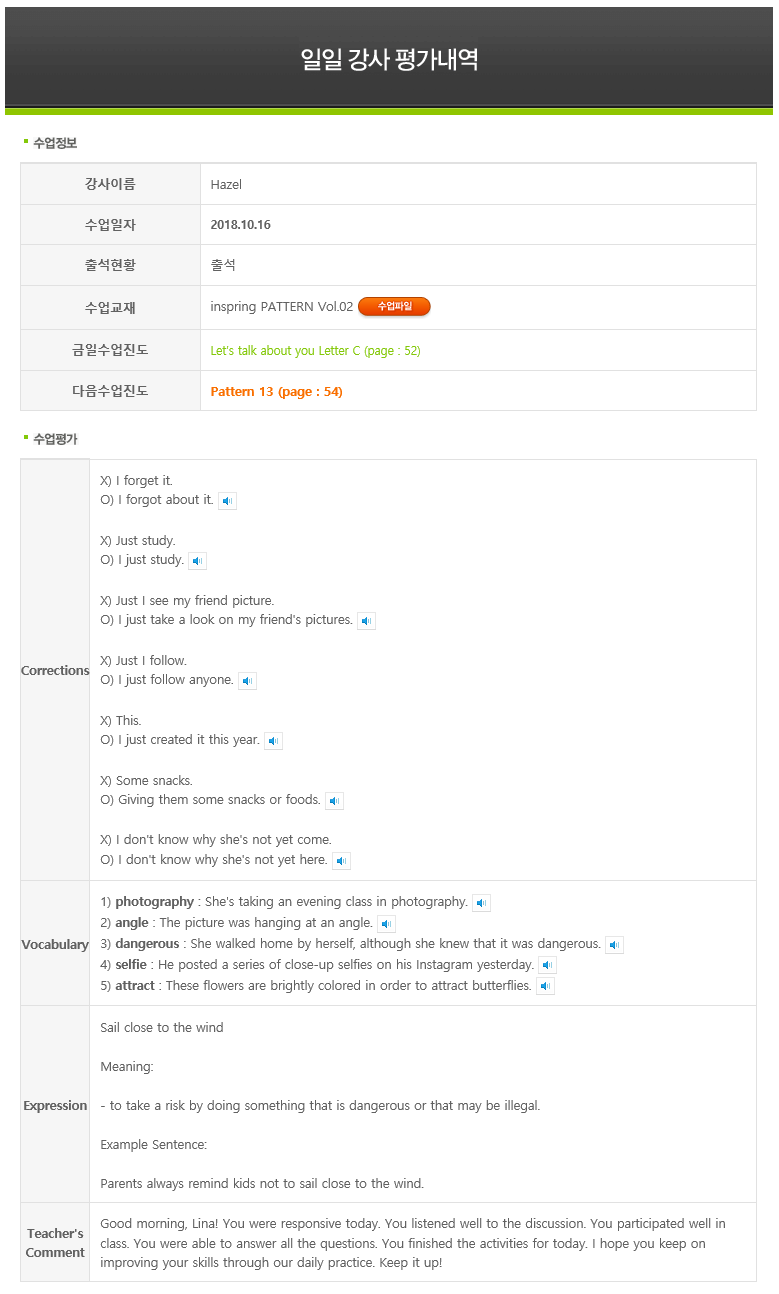Play the photography vocabulary sentence audio

click(482, 903)
